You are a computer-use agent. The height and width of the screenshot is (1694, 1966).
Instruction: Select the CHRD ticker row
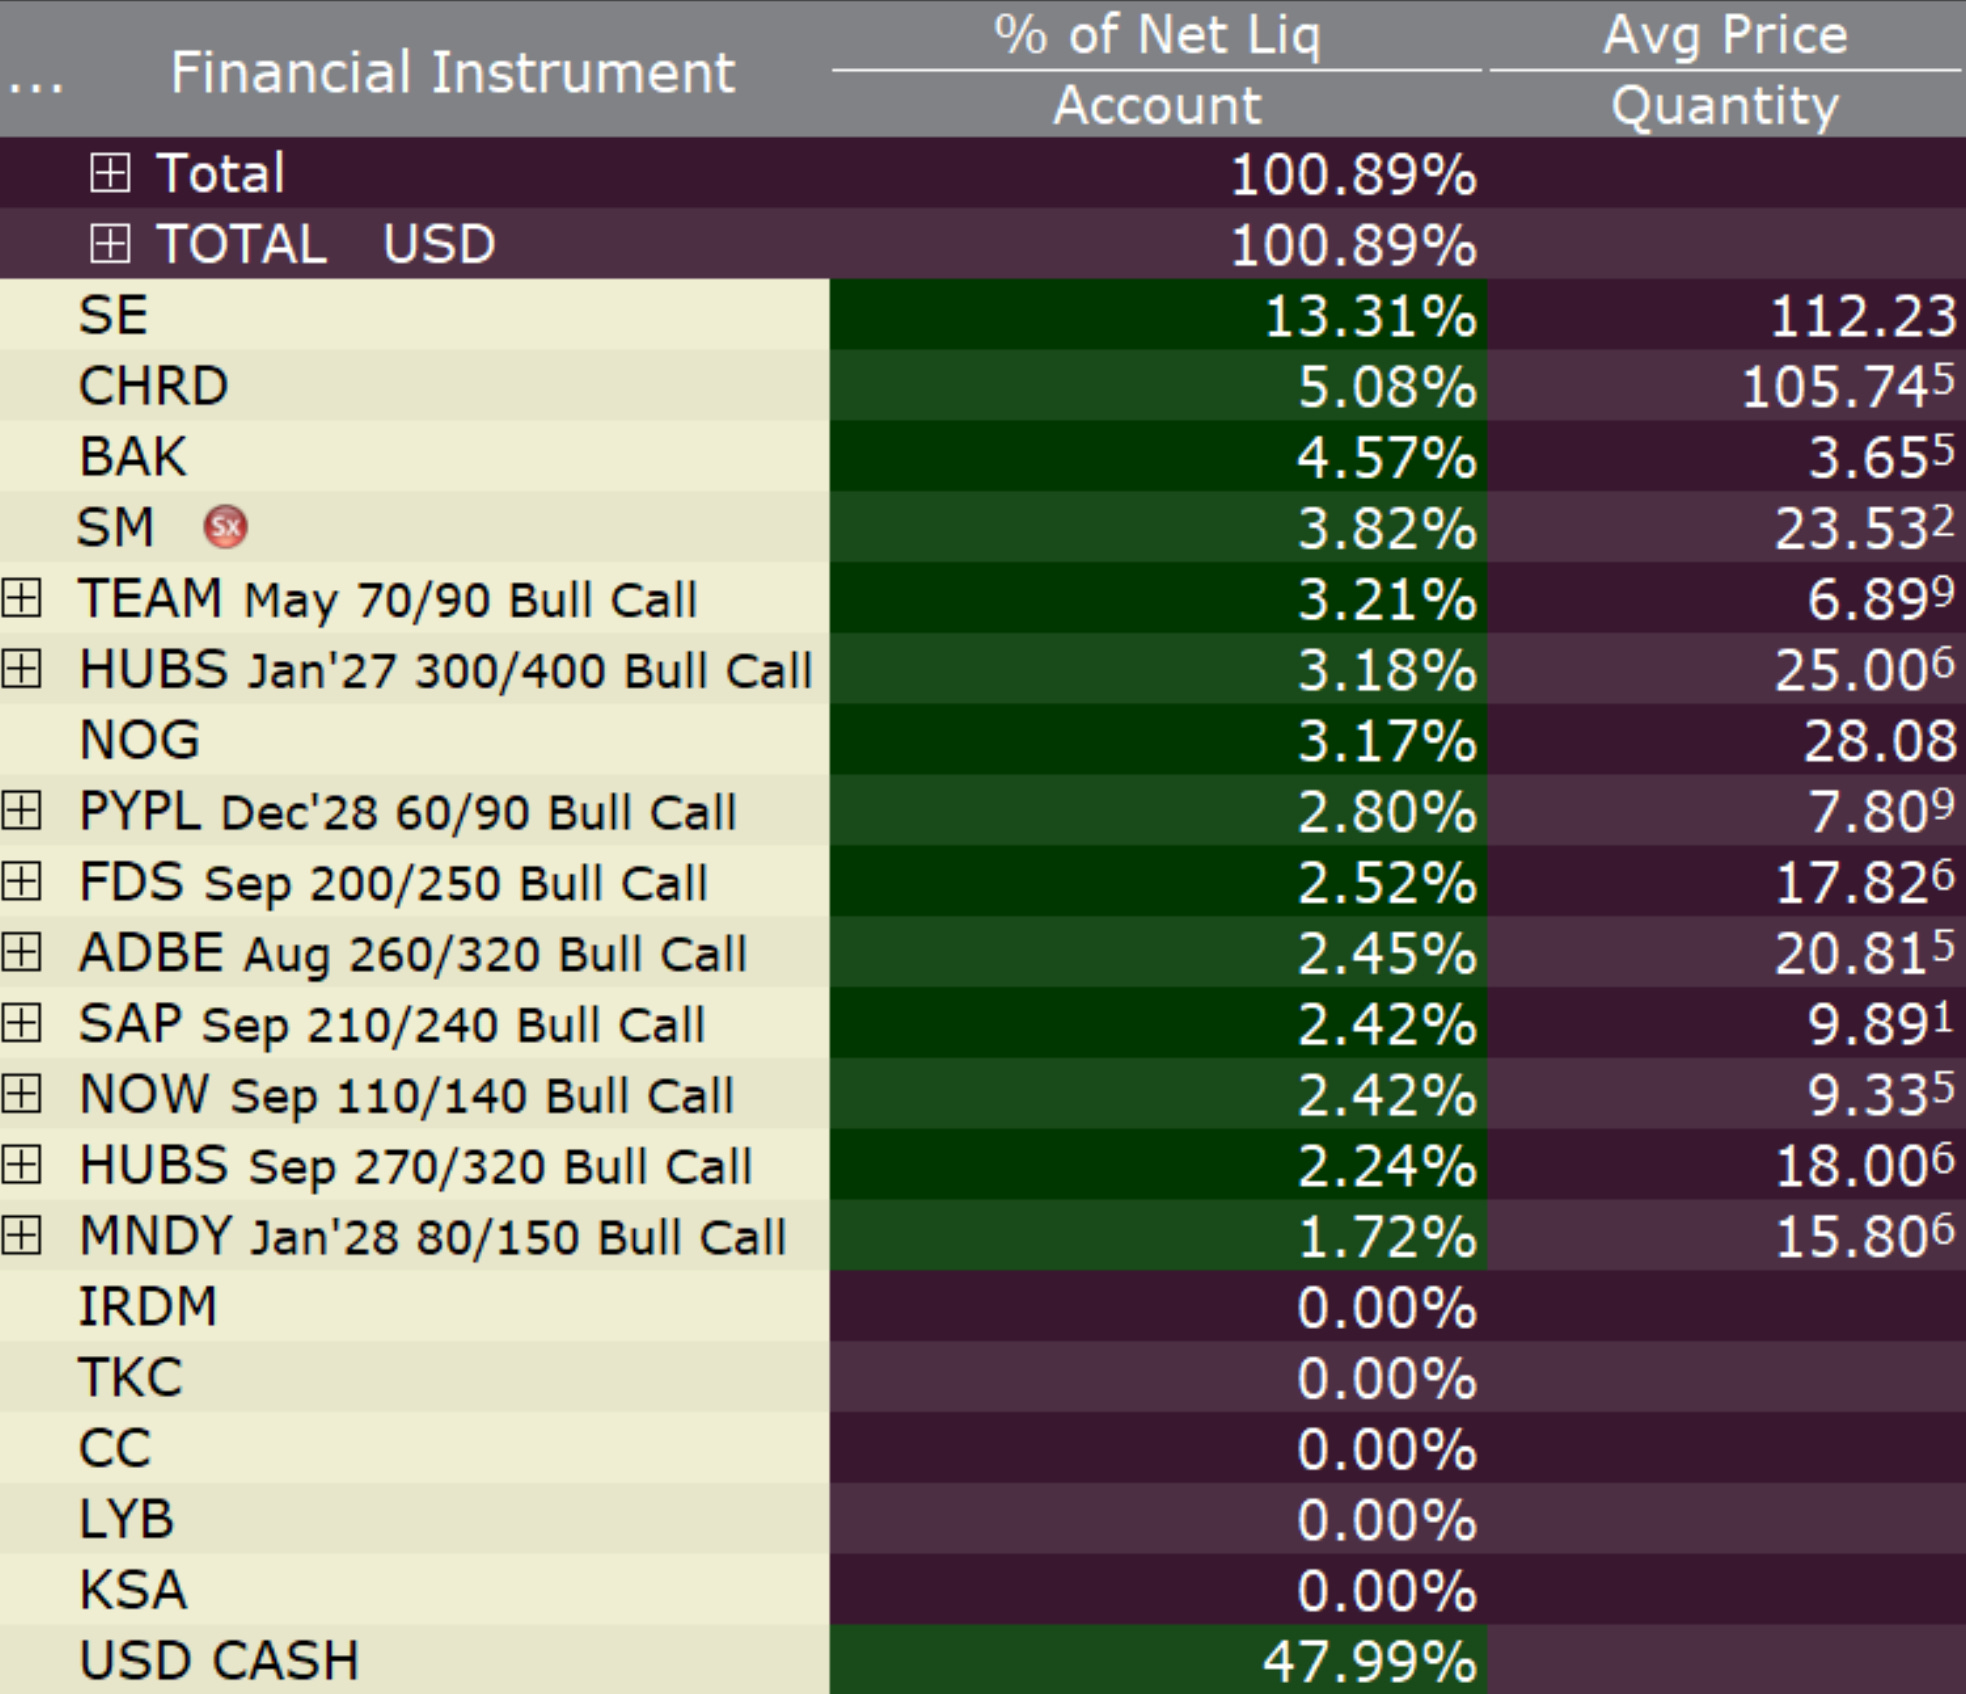(x=153, y=386)
